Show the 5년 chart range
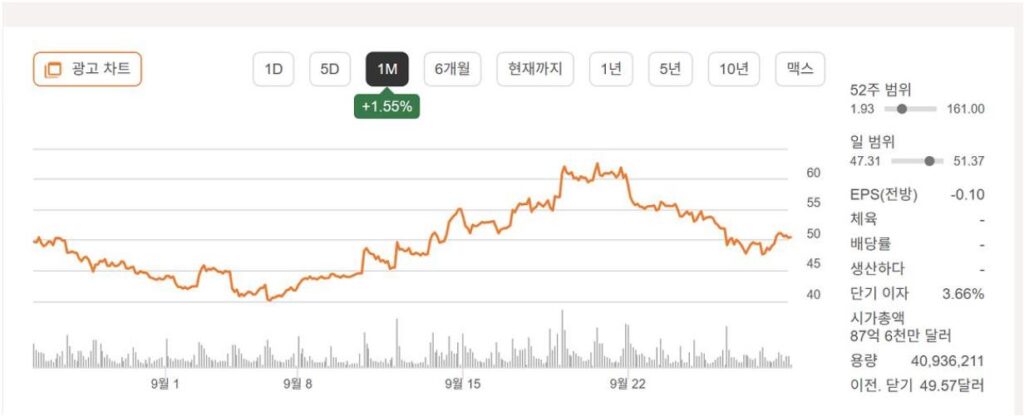The width and height of the screenshot is (1024, 416). coord(670,69)
